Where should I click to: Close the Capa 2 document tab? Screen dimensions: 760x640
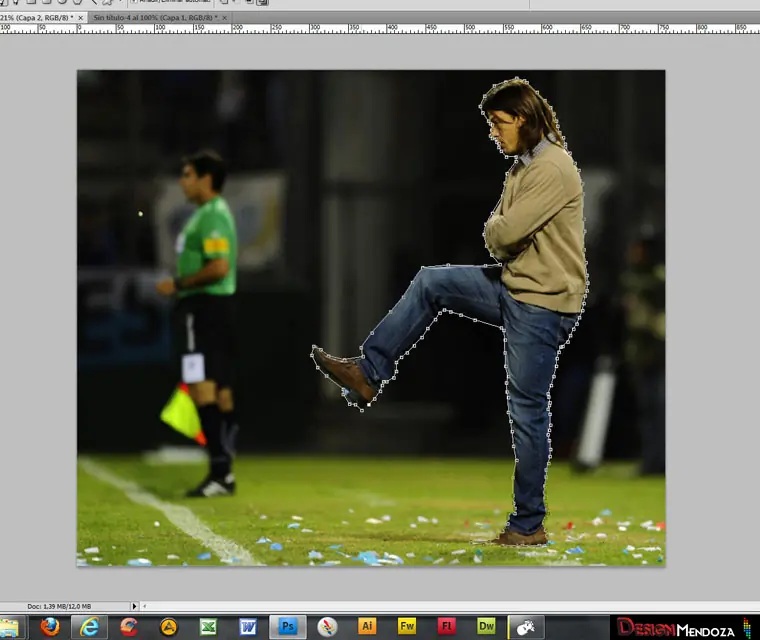[x=81, y=18]
